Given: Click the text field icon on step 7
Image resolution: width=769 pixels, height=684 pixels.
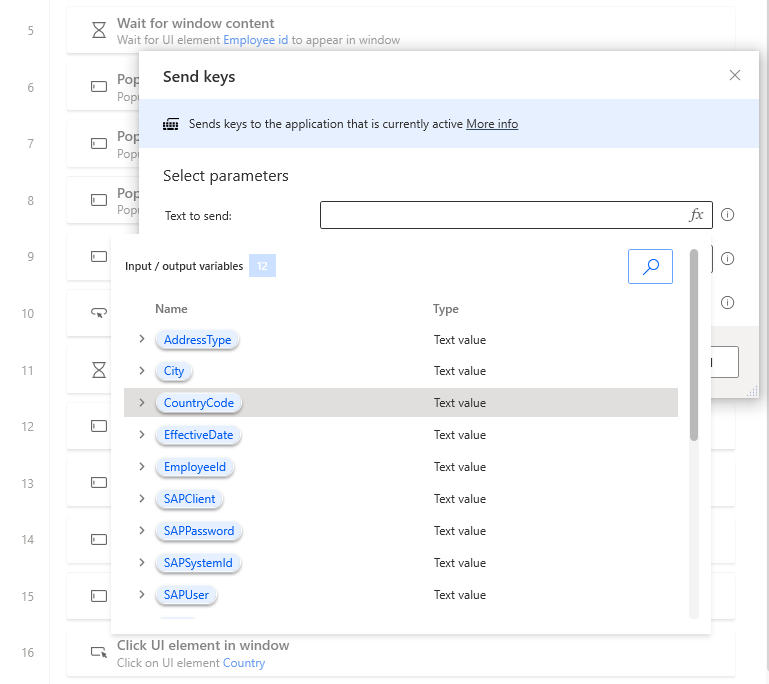Looking at the screenshot, I should pyautogui.click(x=99, y=144).
